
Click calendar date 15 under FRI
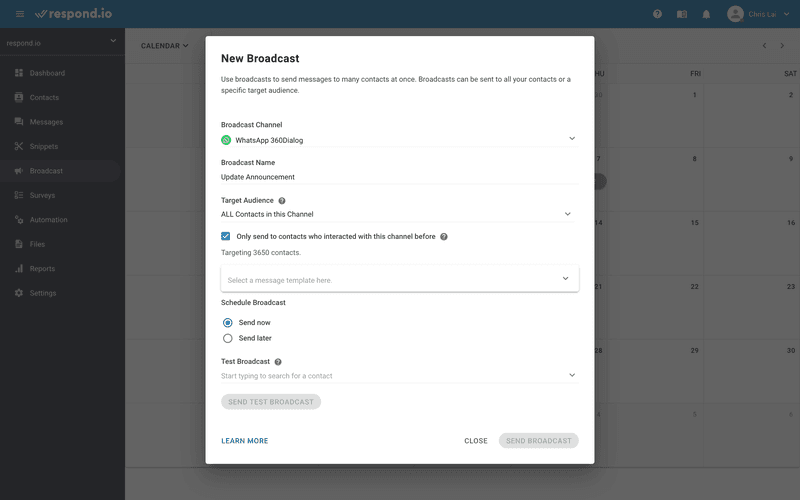pyautogui.click(x=694, y=222)
